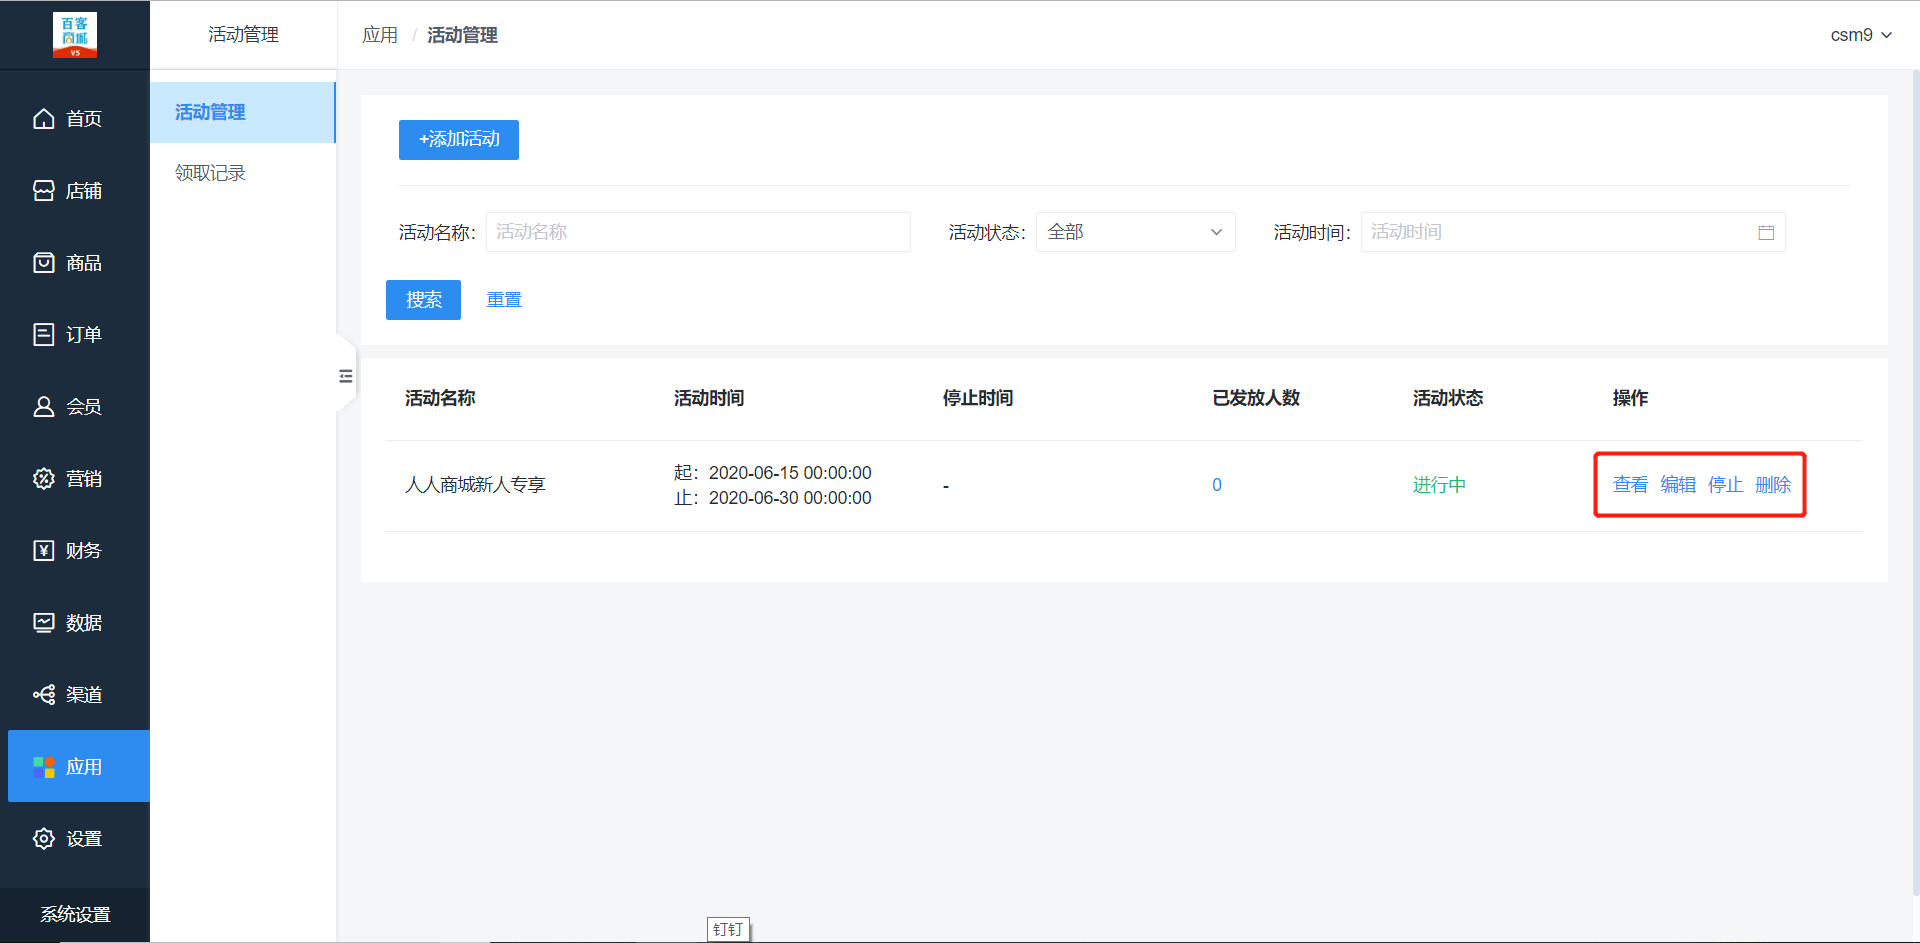Click calendar icon in 活动时间 field
Screen dimensions: 1920x943
pos(1766,232)
